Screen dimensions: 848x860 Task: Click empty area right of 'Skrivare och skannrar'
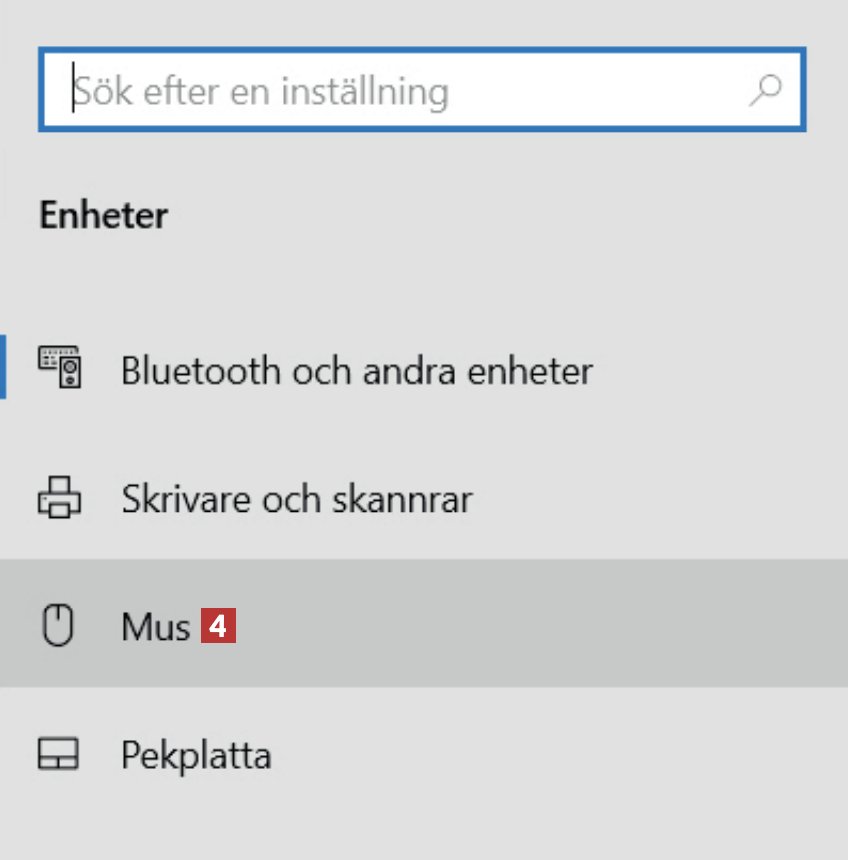click(x=650, y=498)
